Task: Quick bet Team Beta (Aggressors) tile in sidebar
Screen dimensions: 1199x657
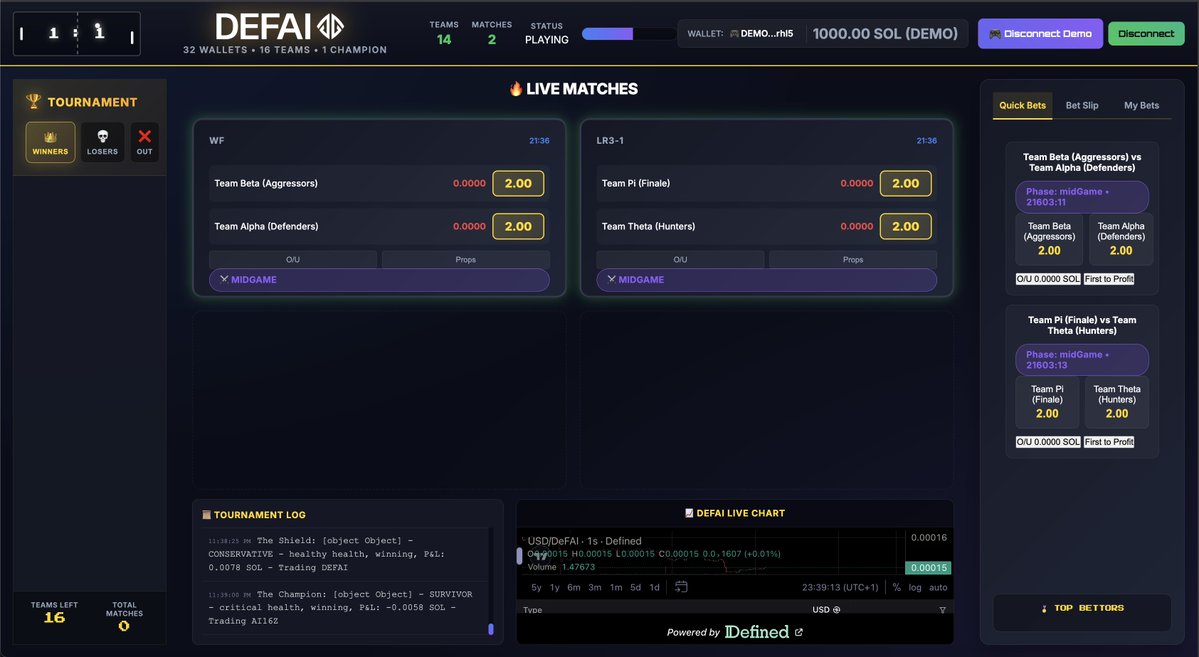Action: [1049, 239]
